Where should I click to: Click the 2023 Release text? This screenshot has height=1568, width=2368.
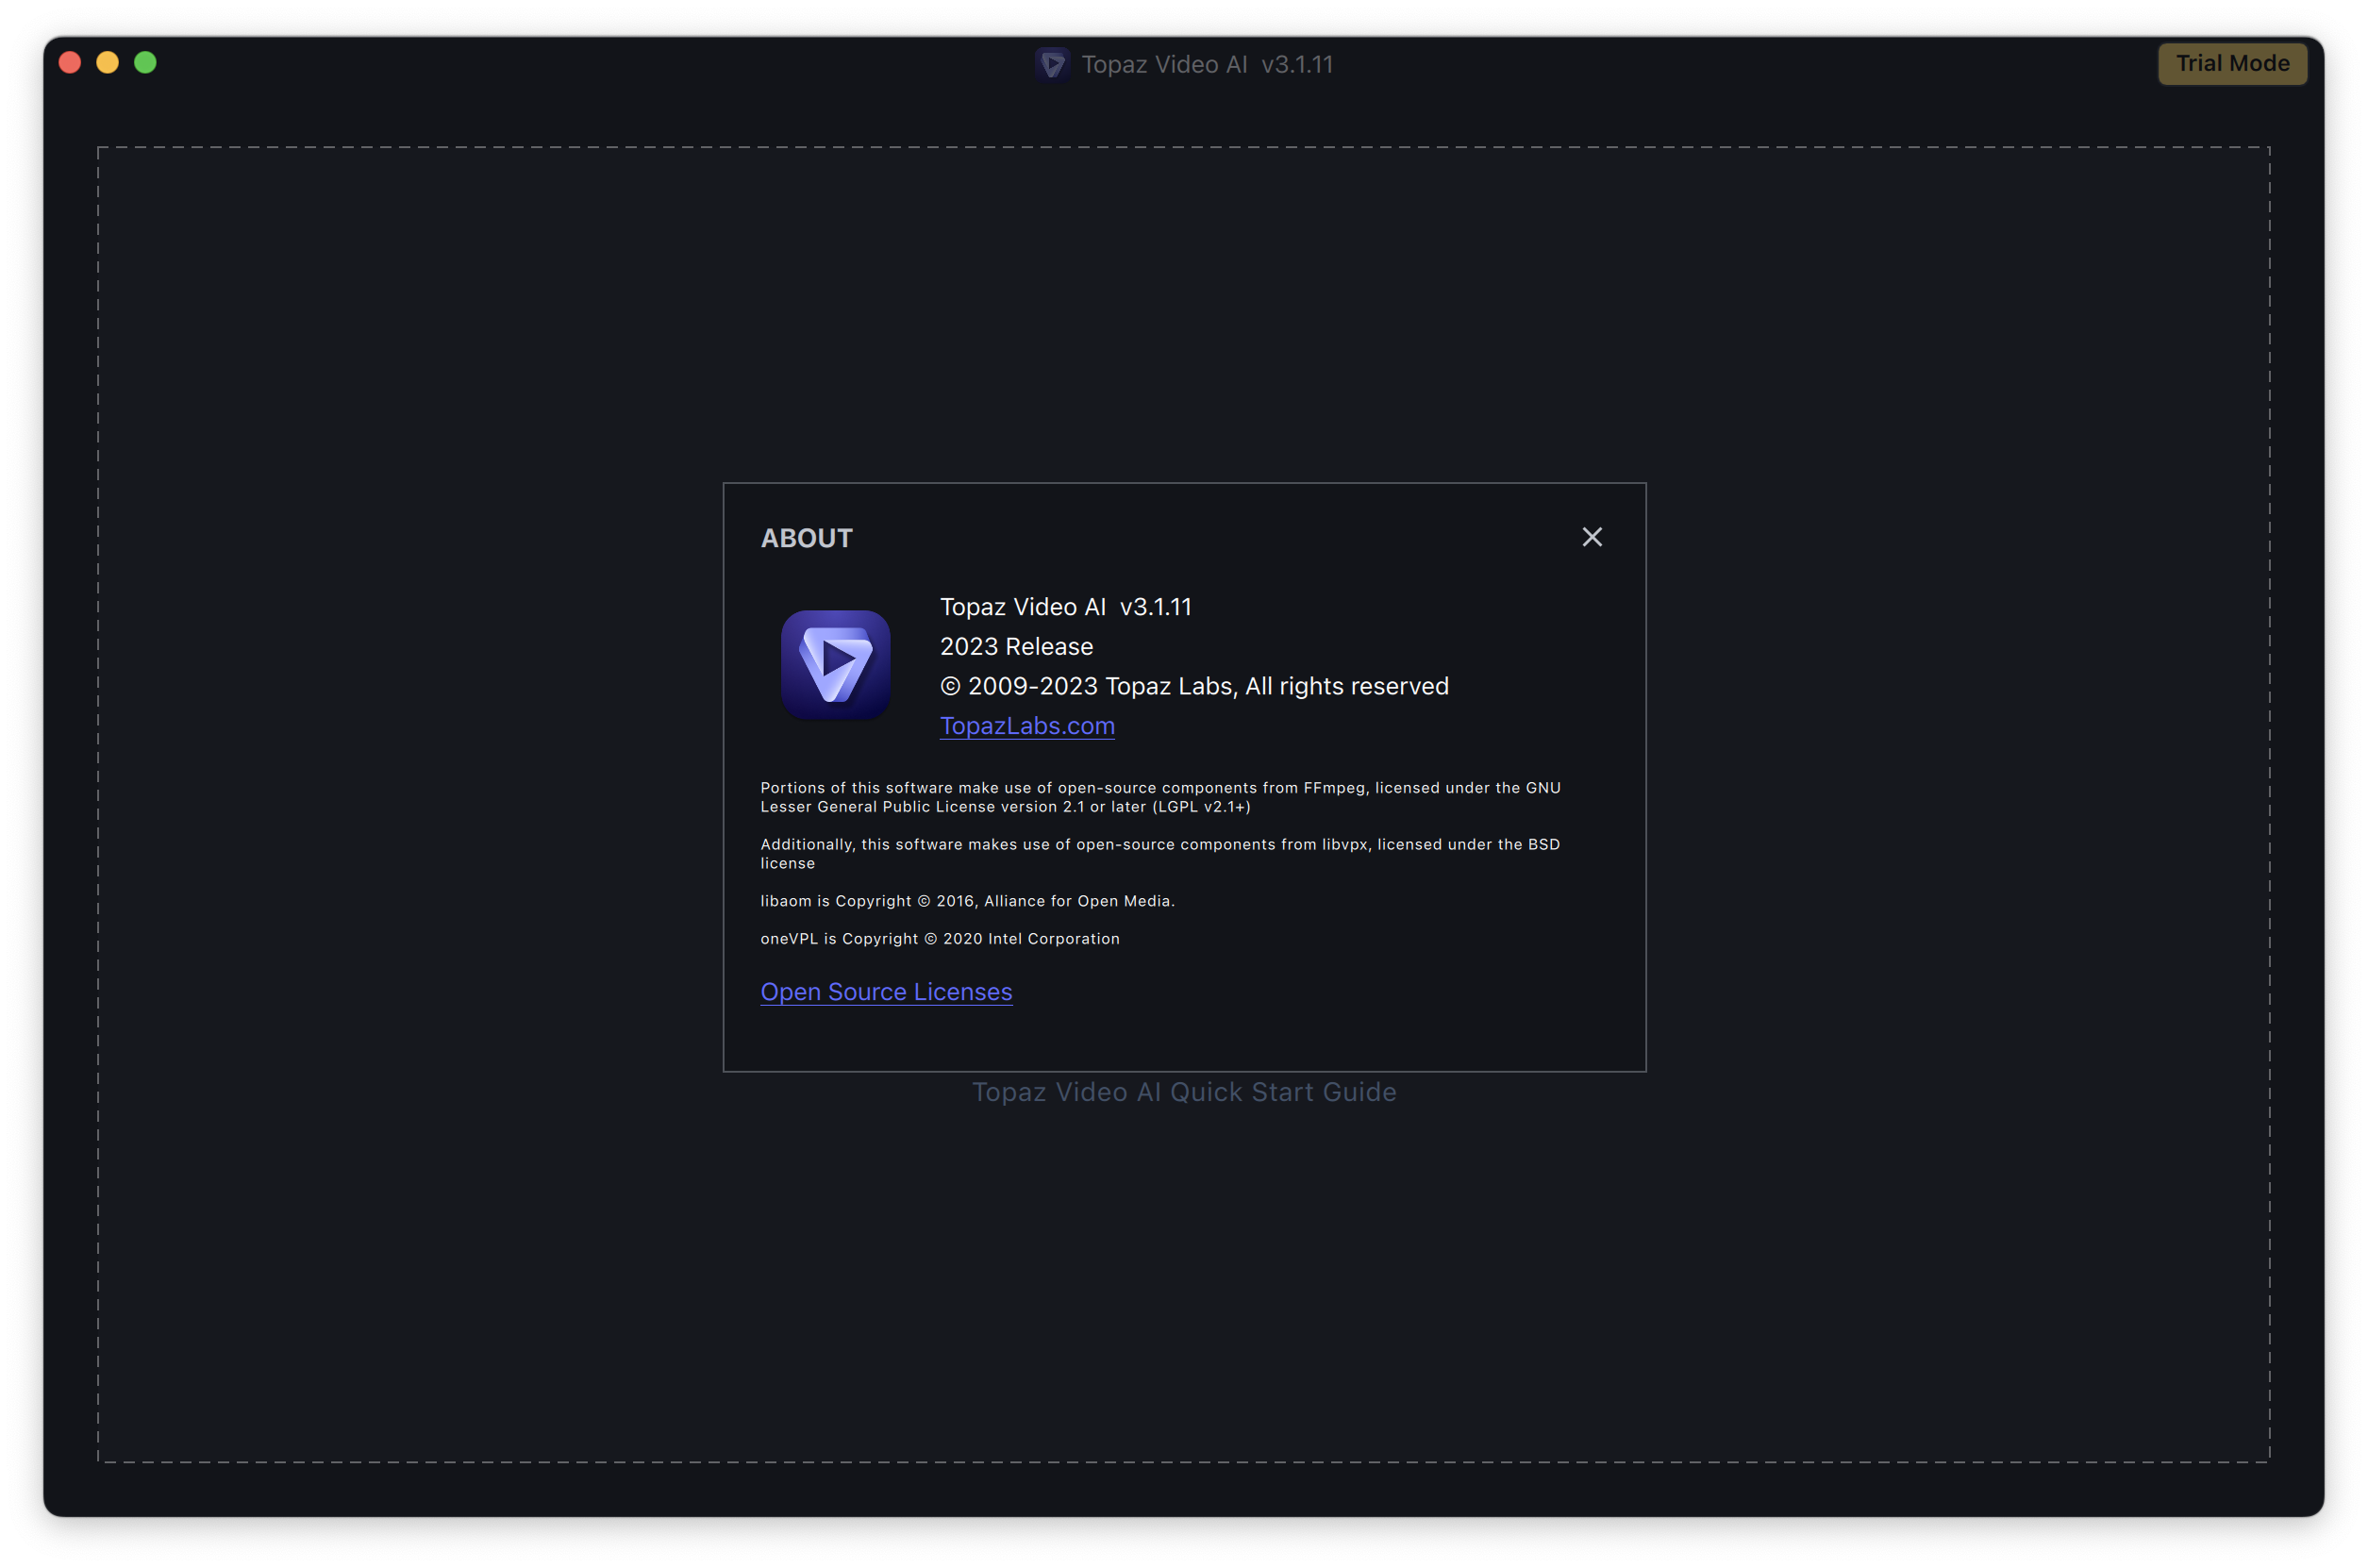point(1016,647)
